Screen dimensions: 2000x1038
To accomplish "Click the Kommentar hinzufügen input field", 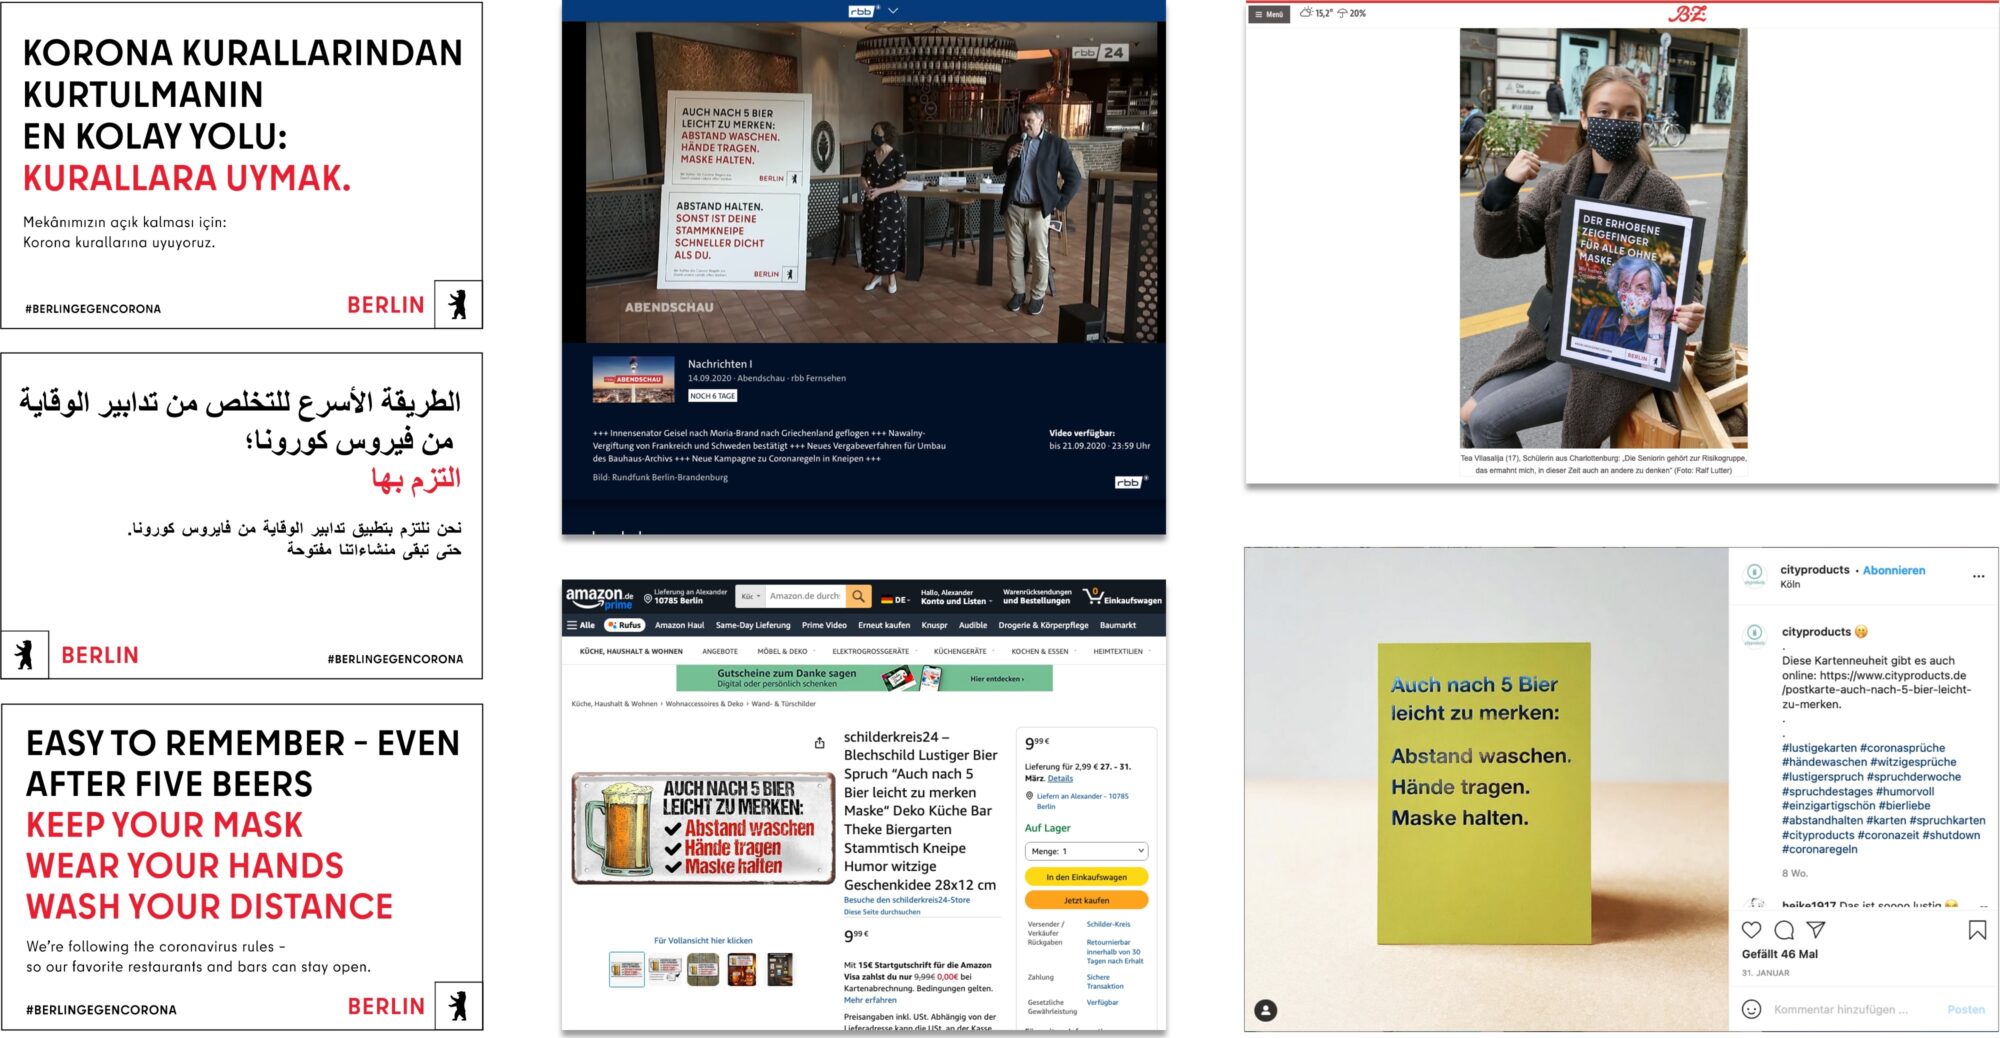I will tap(1840, 1009).
